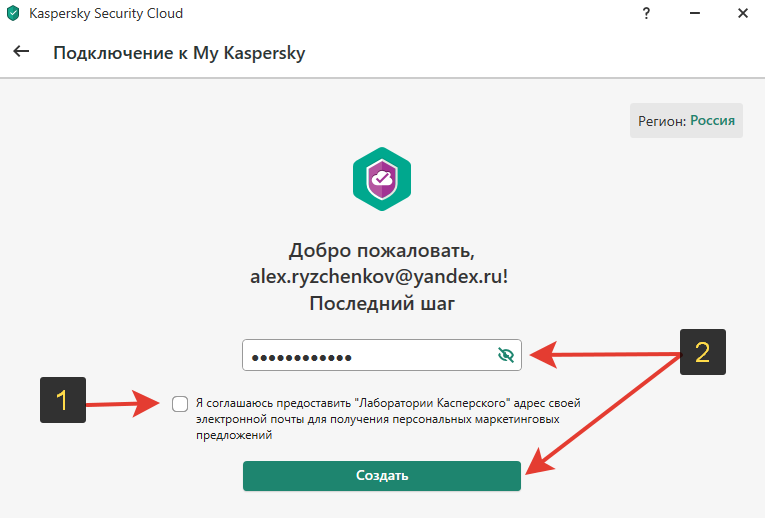Focus the password input field
The height and width of the screenshot is (518, 765).
(x=382, y=355)
